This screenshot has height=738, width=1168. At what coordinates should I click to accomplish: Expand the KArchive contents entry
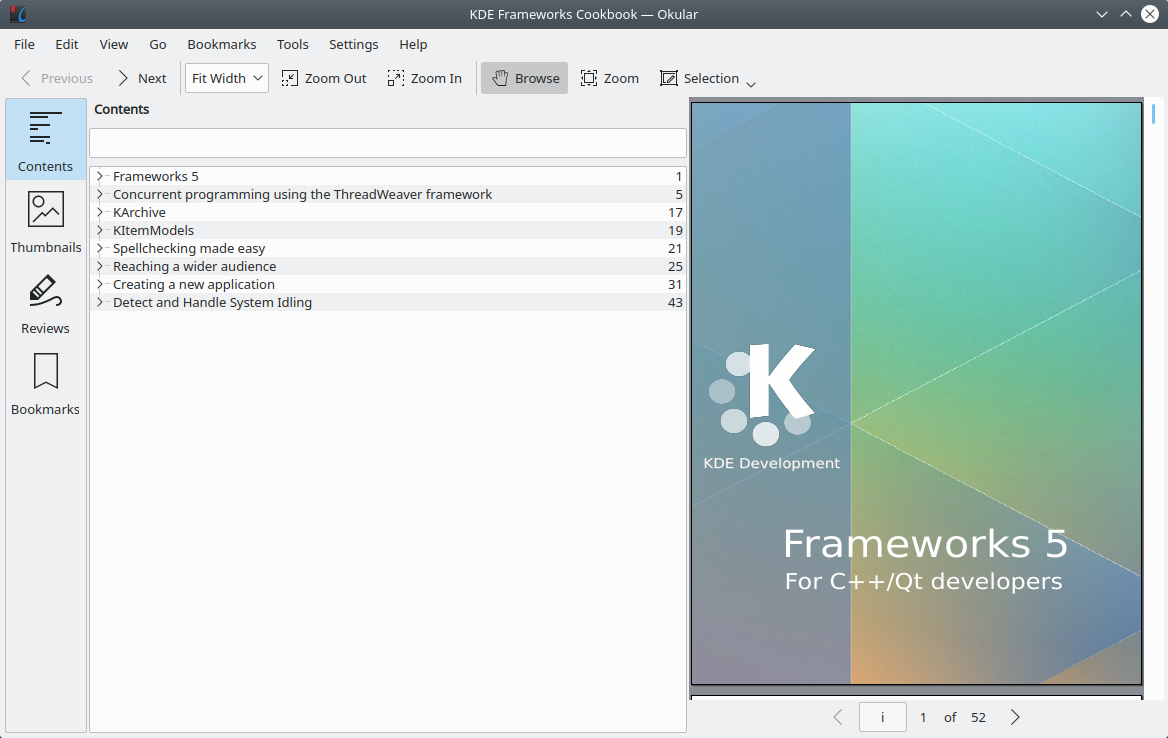point(100,212)
